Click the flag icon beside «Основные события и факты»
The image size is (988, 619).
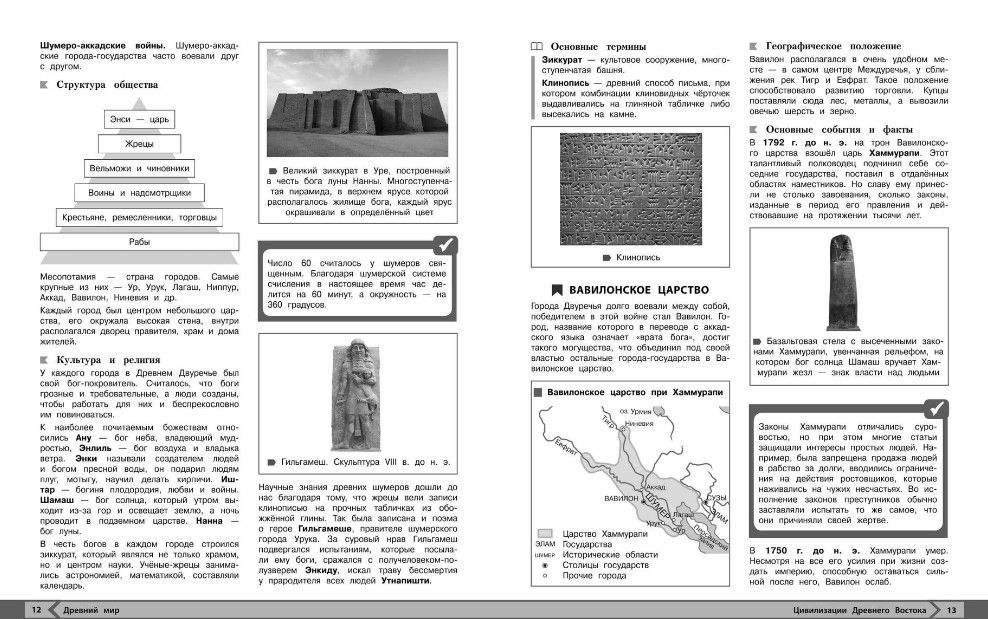tap(755, 129)
